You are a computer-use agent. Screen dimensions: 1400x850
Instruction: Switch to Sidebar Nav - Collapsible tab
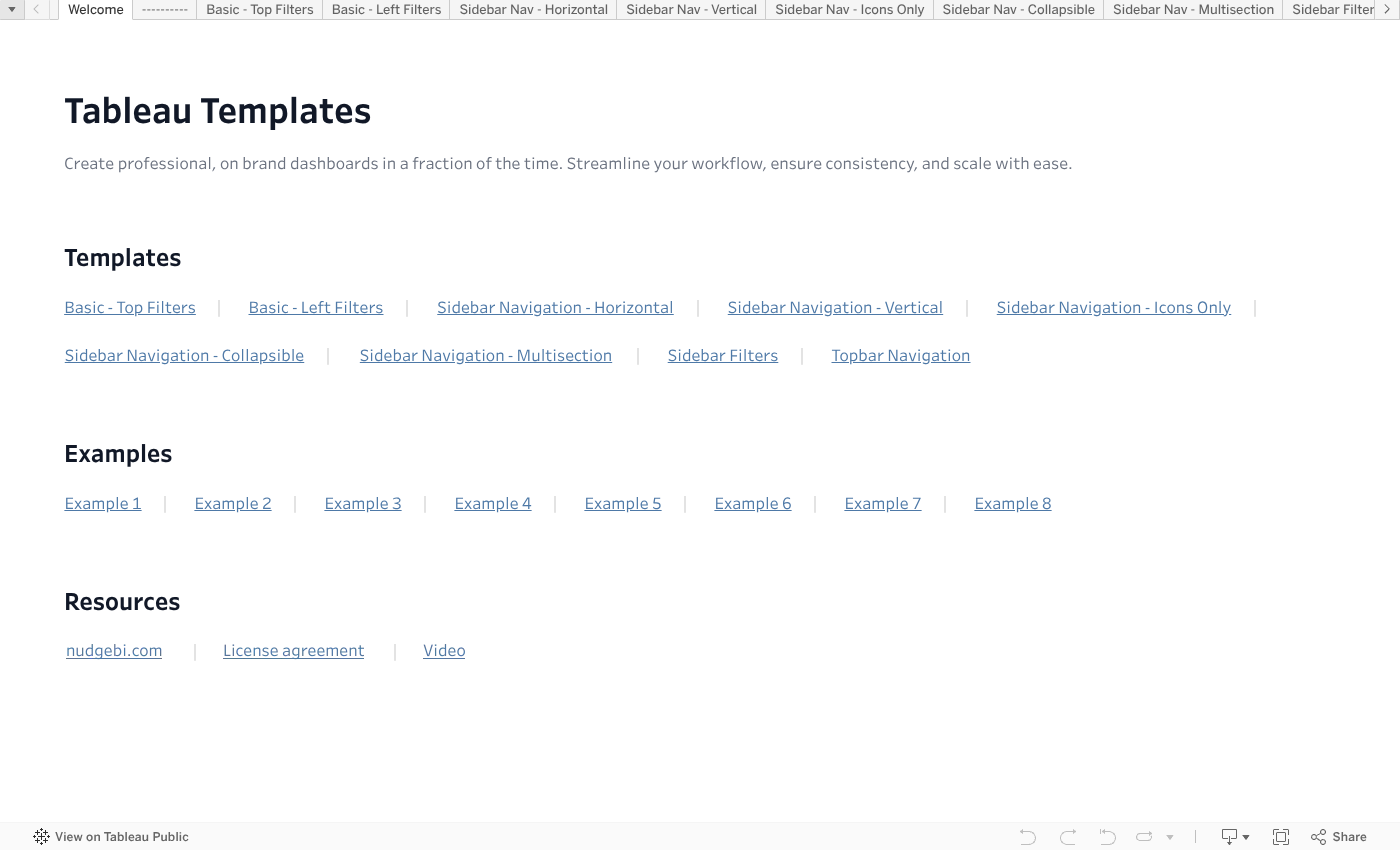coord(1018,10)
